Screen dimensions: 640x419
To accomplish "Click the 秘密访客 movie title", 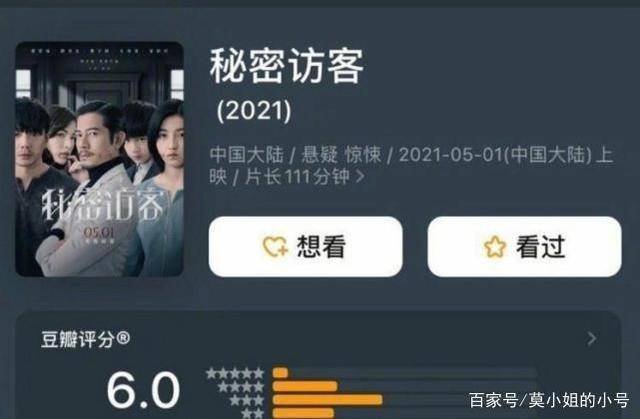I will (x=287, y=66).
